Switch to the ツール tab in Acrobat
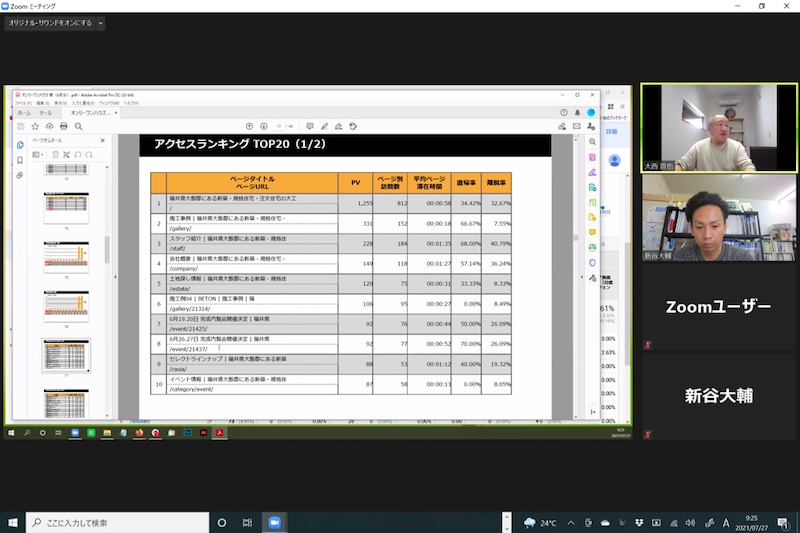Viewport: 800px width, 533px height. (x=46, y=113)
